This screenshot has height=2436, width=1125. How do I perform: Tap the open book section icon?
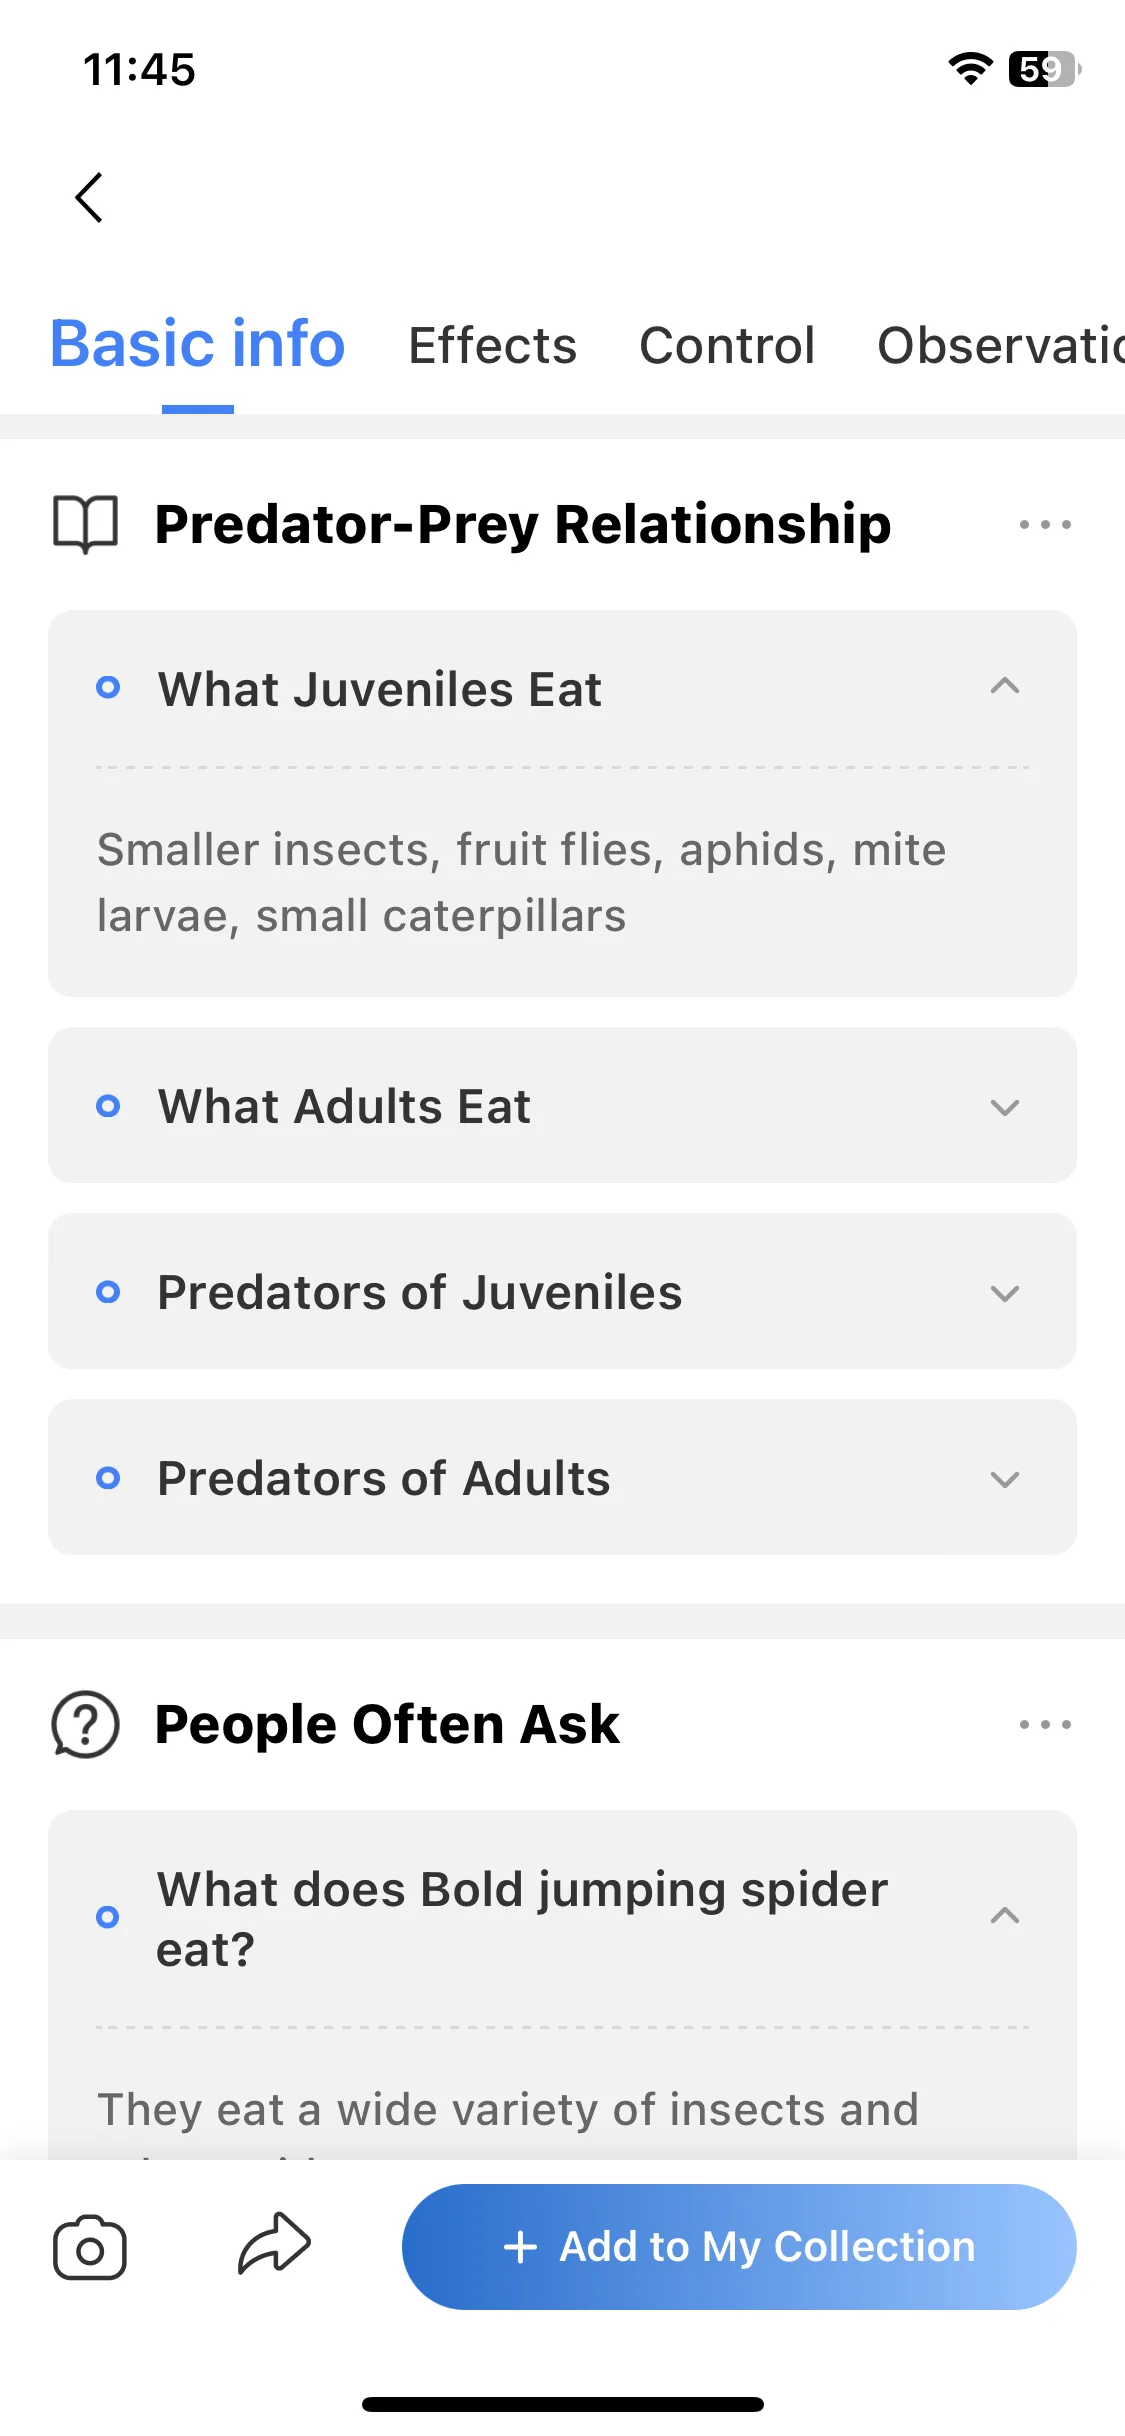pos(86,524)
